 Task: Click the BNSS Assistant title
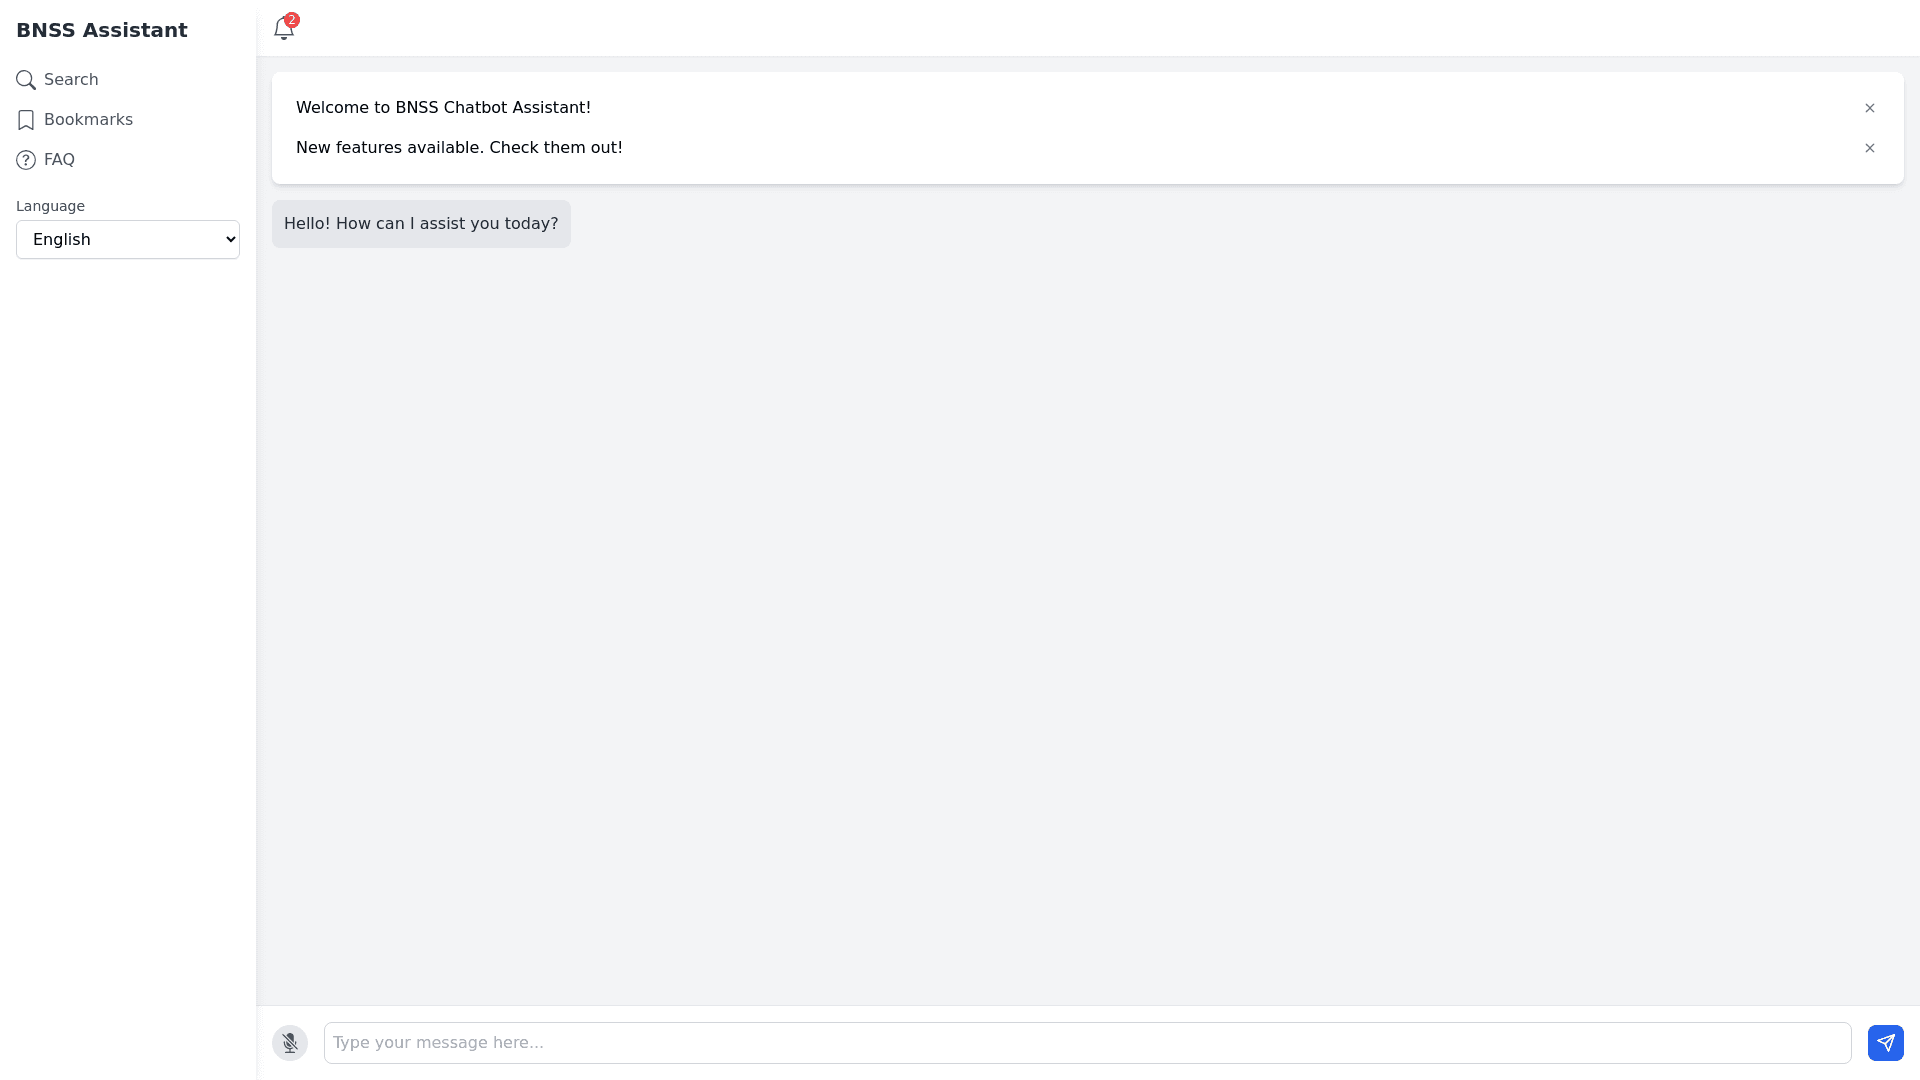click(102, 30)
